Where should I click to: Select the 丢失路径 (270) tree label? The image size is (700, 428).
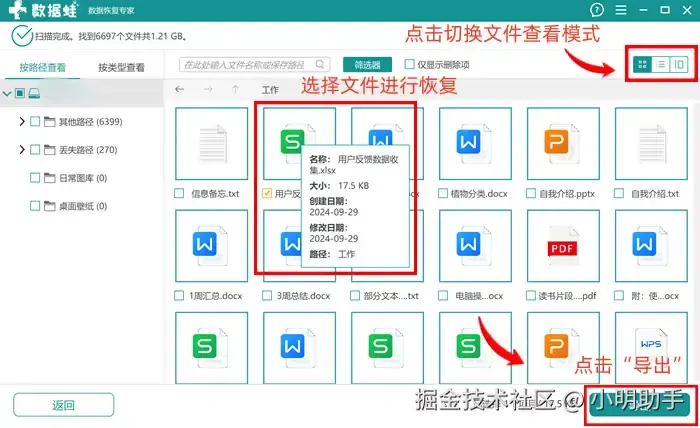88,150
